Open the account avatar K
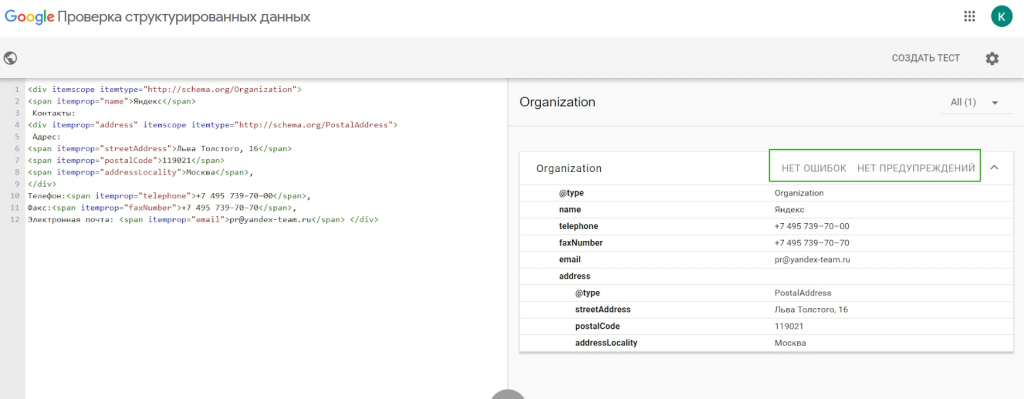The image size is (1024, 399). (x=1001, y=16)
